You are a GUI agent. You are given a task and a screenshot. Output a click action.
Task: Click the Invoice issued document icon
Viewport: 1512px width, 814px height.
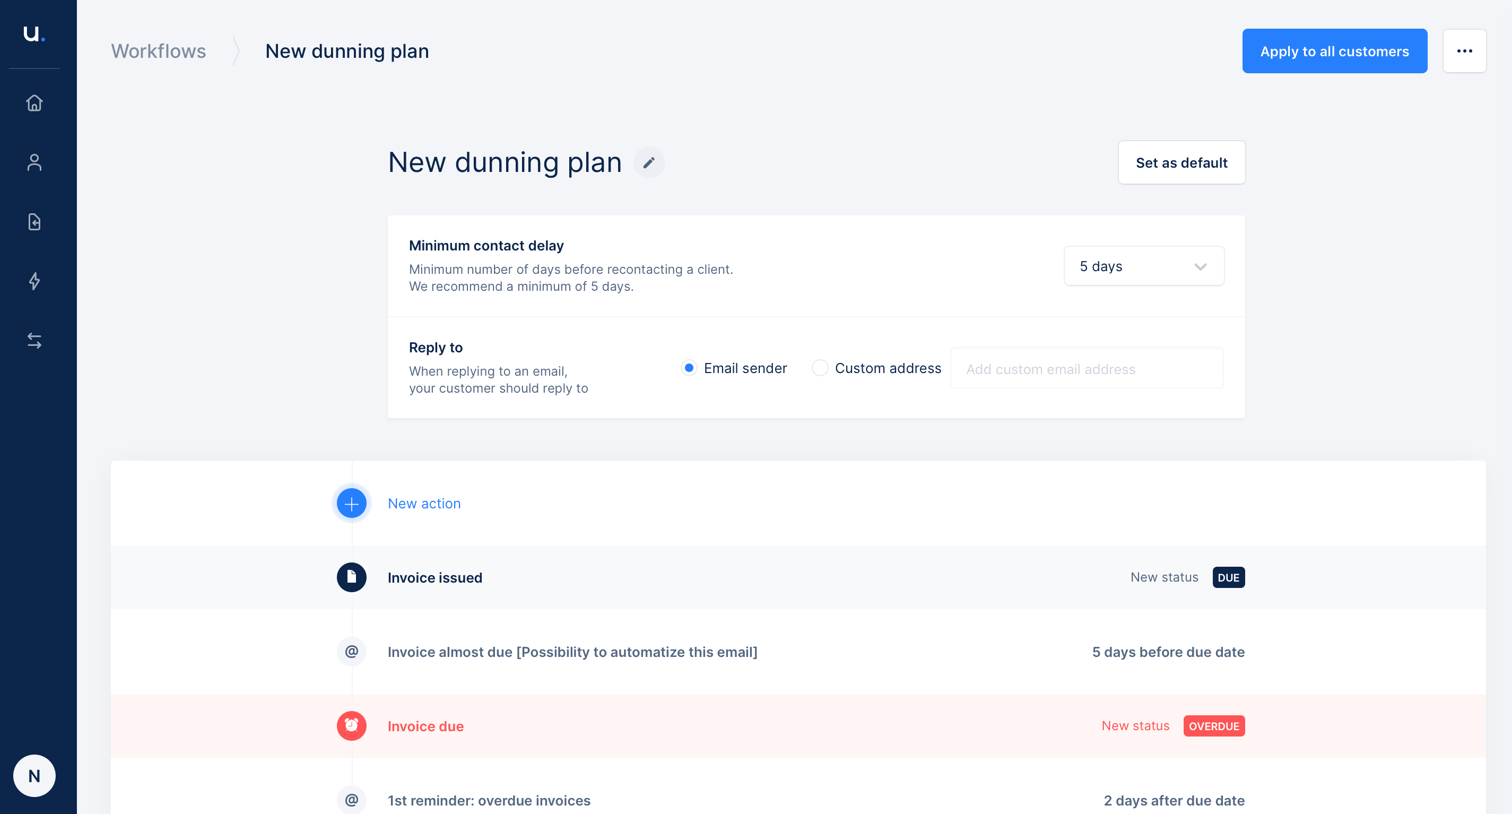(x=351, y=577)
